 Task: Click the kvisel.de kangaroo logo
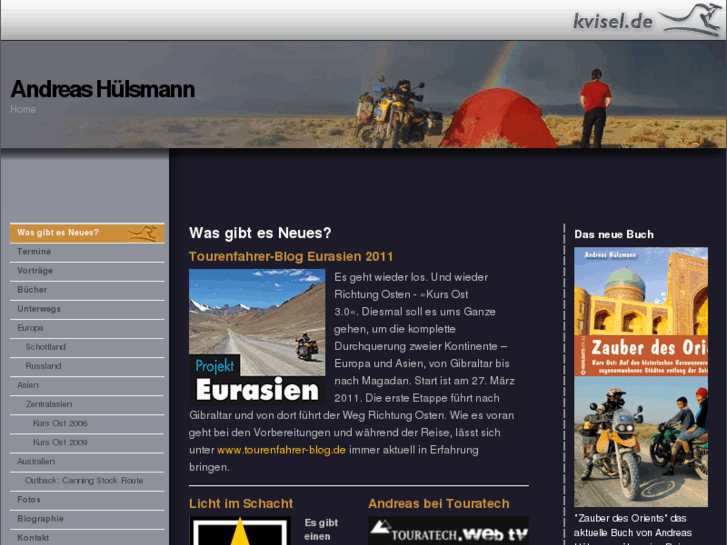[x=647, y=20]
